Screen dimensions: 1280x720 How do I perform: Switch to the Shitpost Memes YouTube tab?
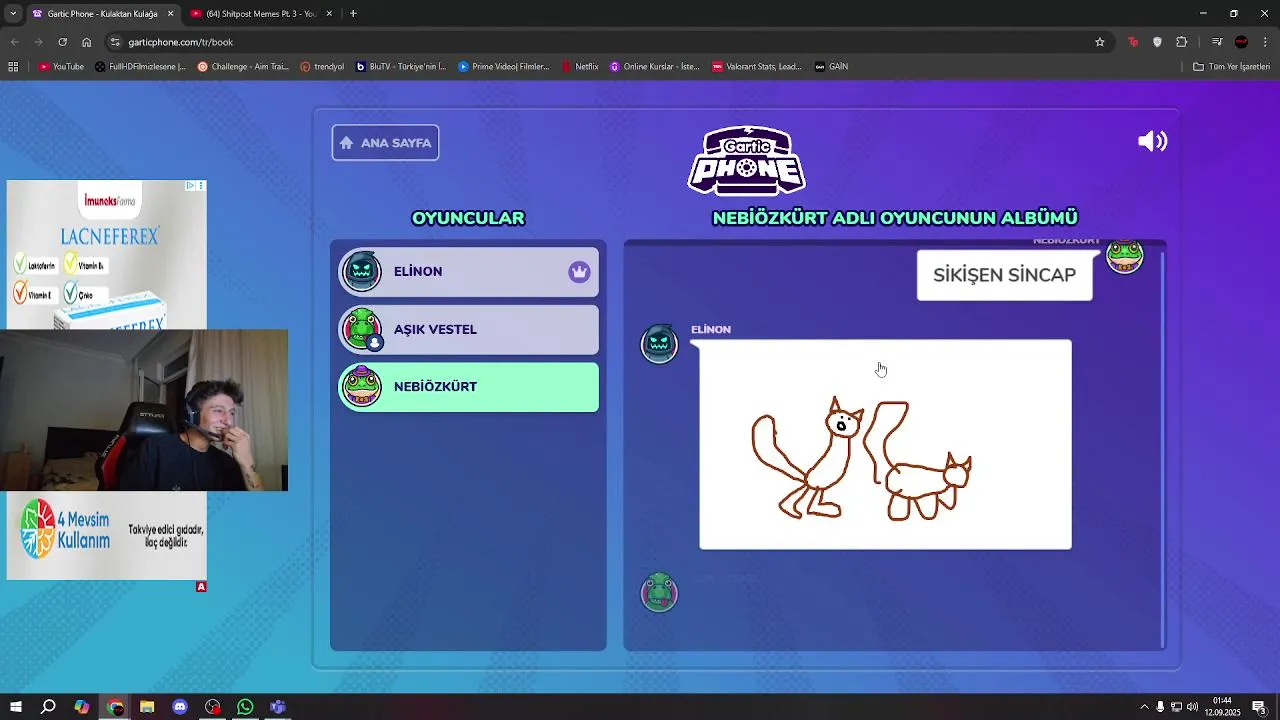tap(260, 14)
